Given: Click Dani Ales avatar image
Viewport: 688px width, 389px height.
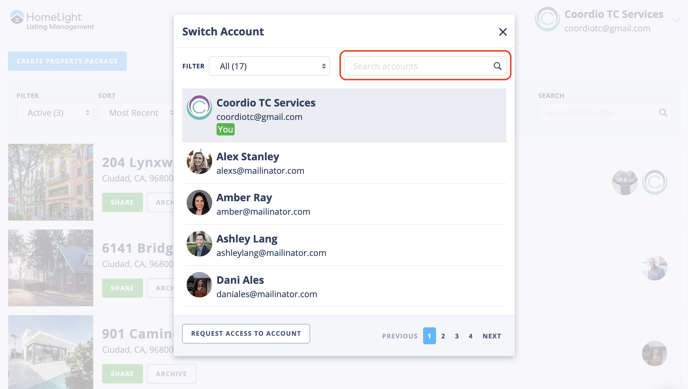Looking at the screenshot, I should [199, 285].
